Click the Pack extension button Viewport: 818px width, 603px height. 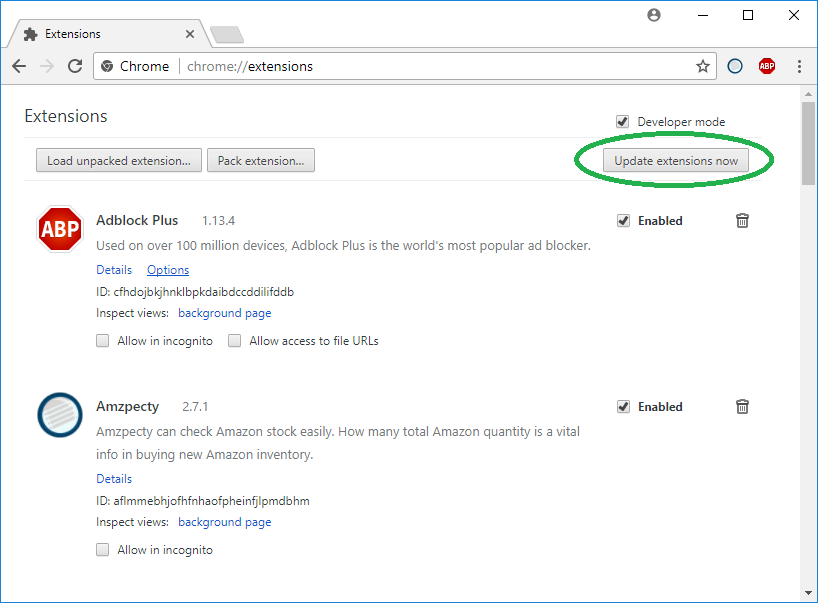261,160
